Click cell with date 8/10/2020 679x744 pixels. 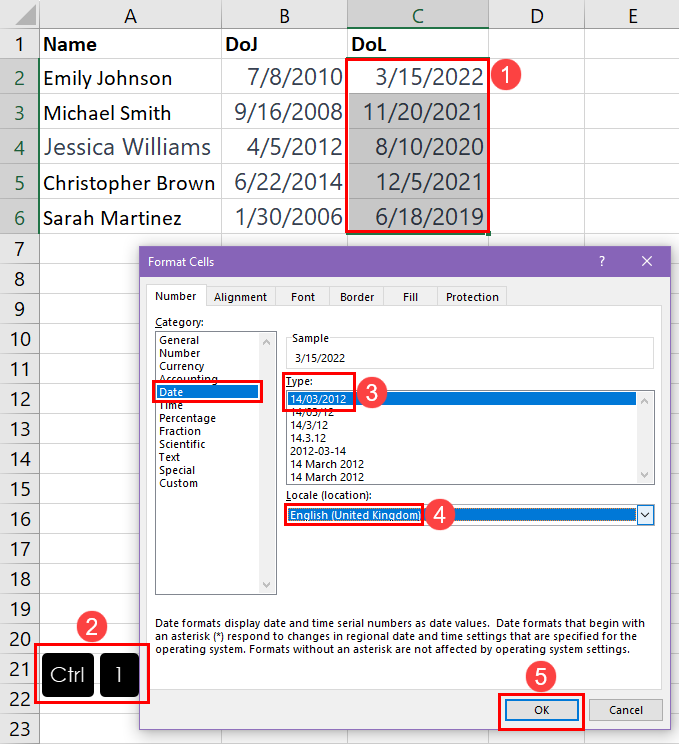418,147
